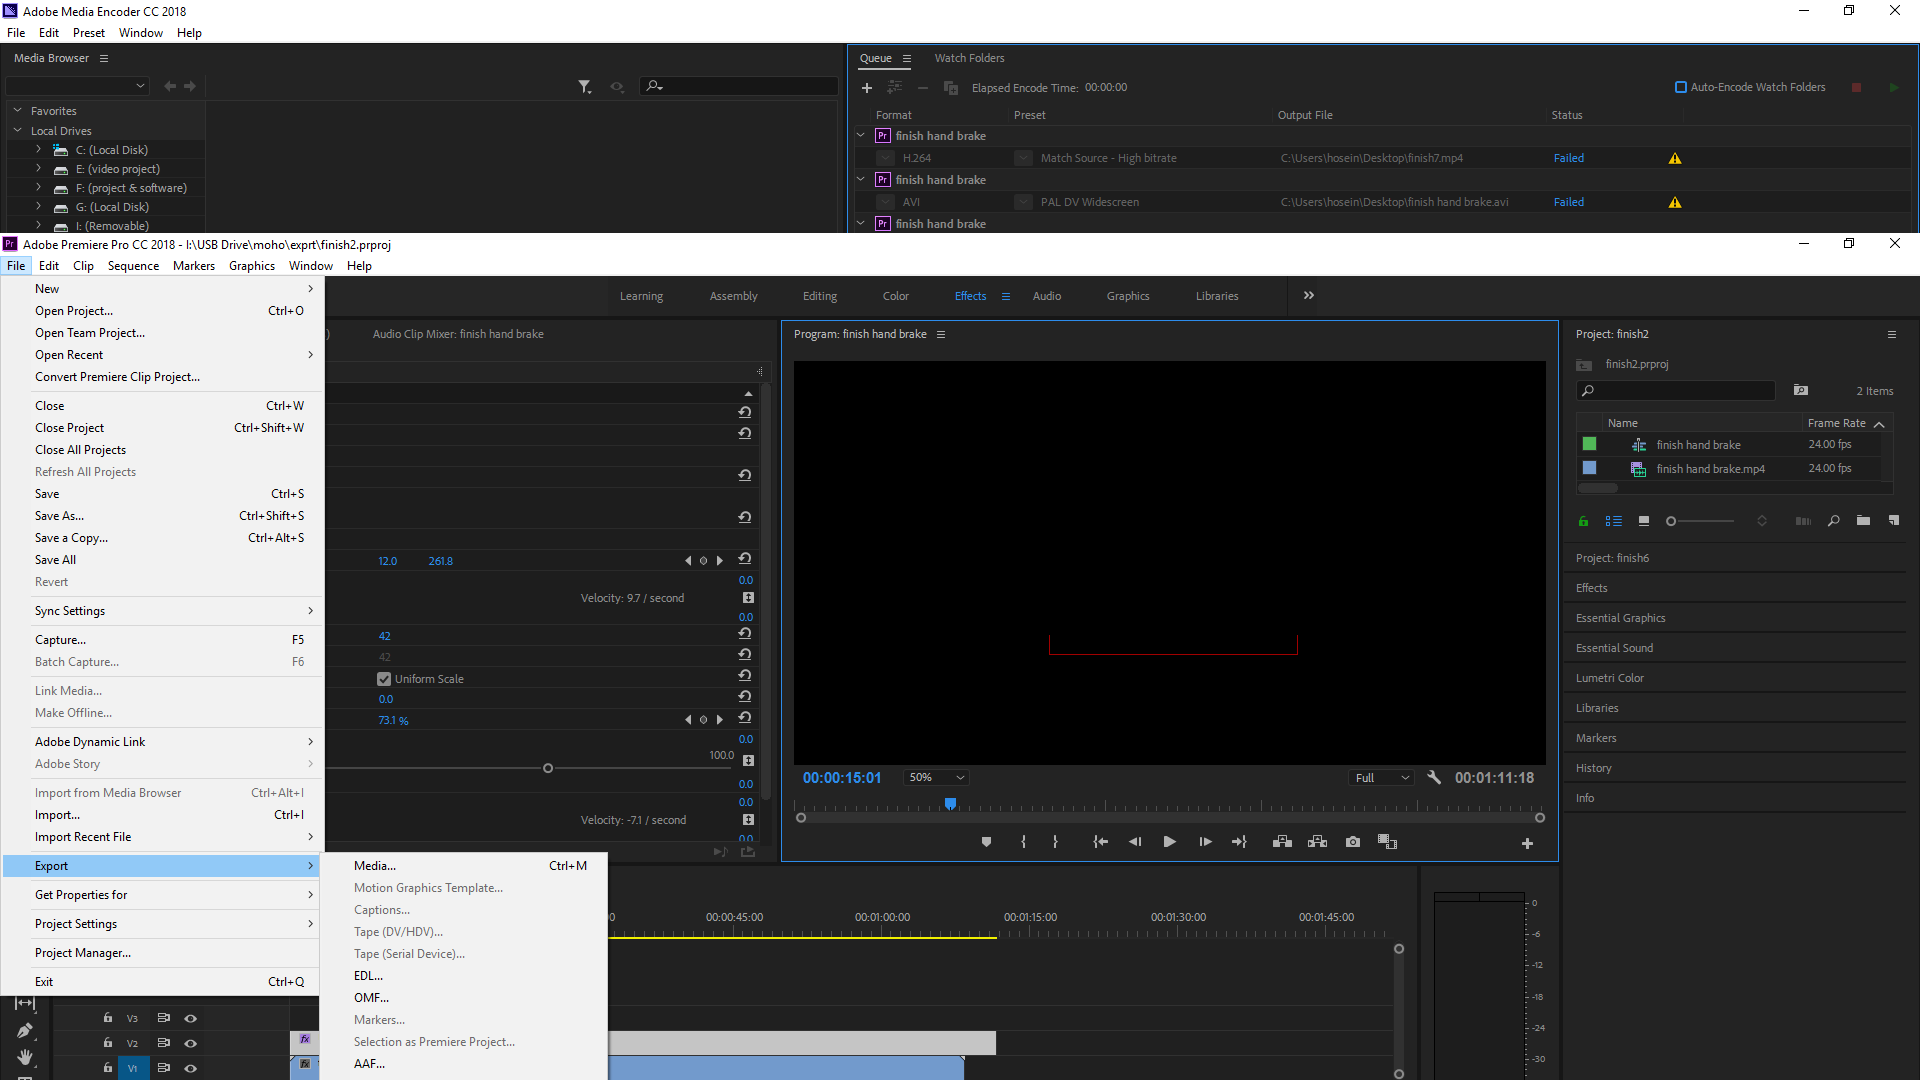The width and height of the screenshot is (1920, 1080).
Task: Click the Go to In Point icon
Action: (x=1100, y=841)
